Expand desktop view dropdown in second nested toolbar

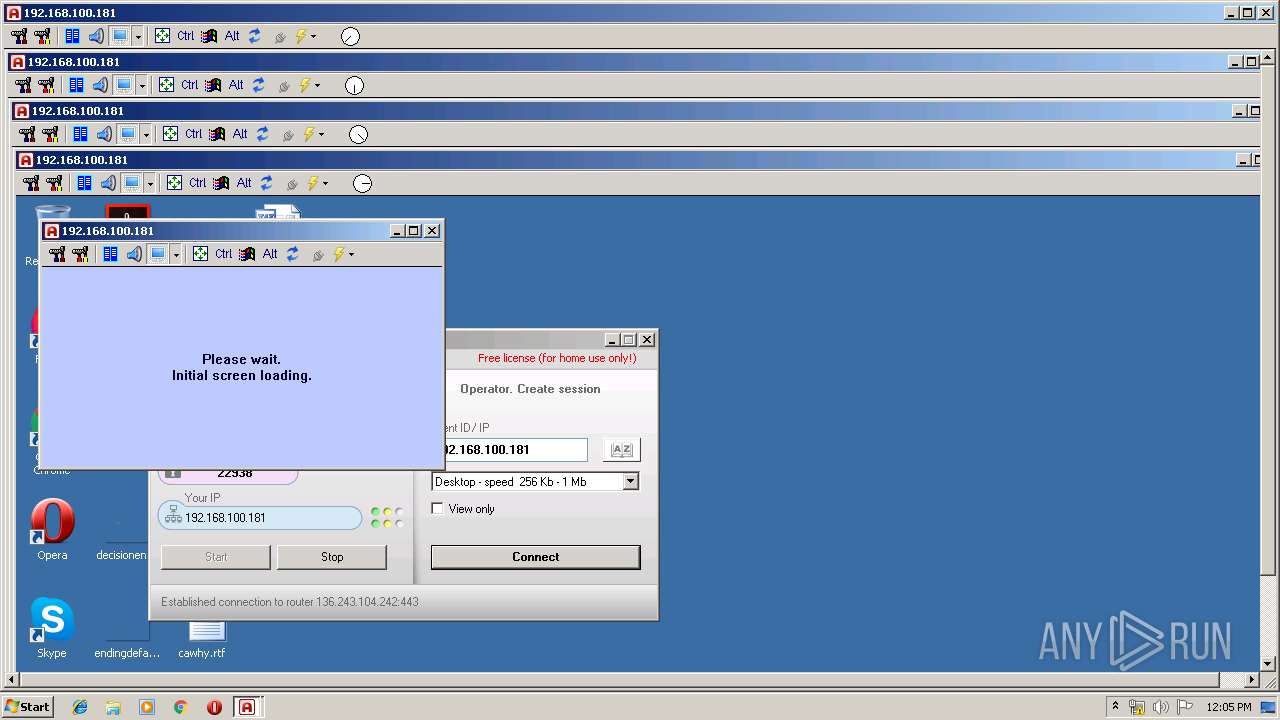pyautogui.click(x=142, y=85)
